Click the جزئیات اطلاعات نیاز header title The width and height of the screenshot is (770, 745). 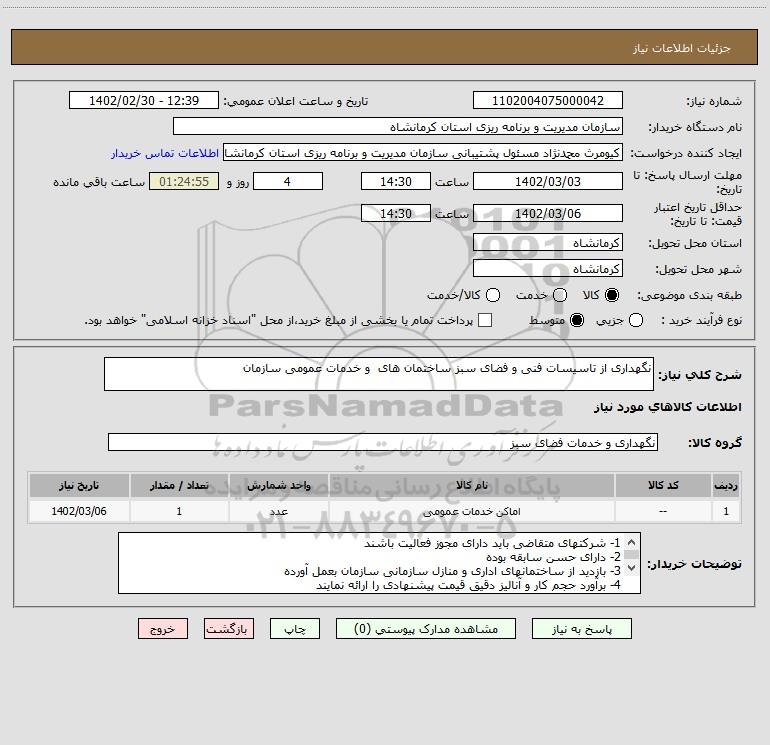(682, 48)
